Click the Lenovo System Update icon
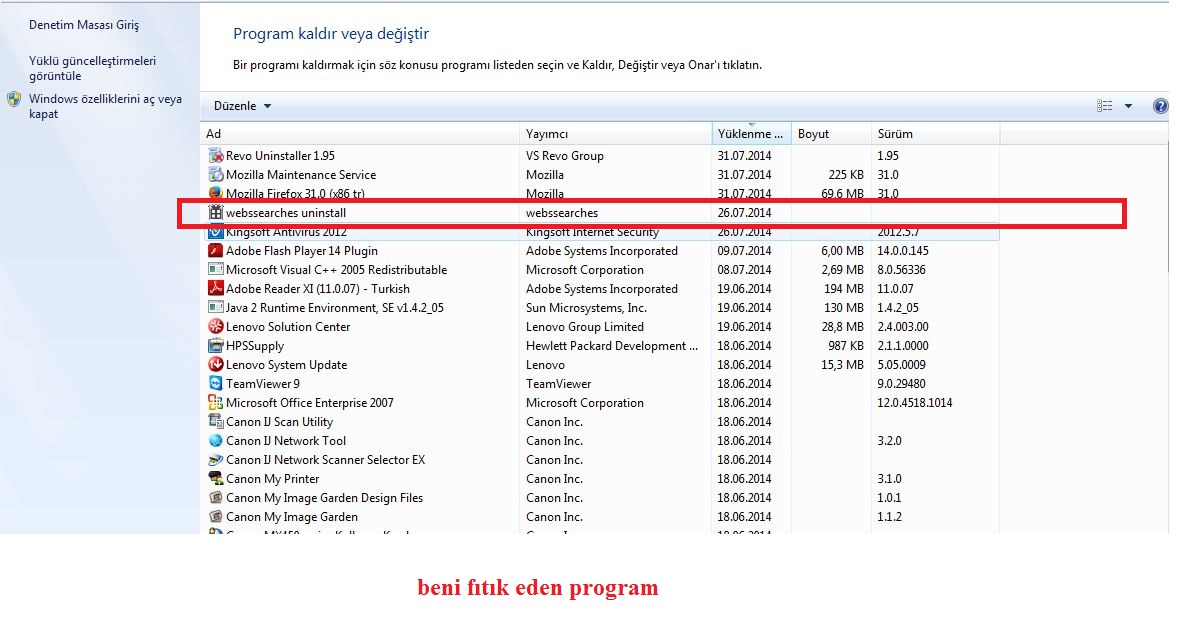 pos(215,365)
